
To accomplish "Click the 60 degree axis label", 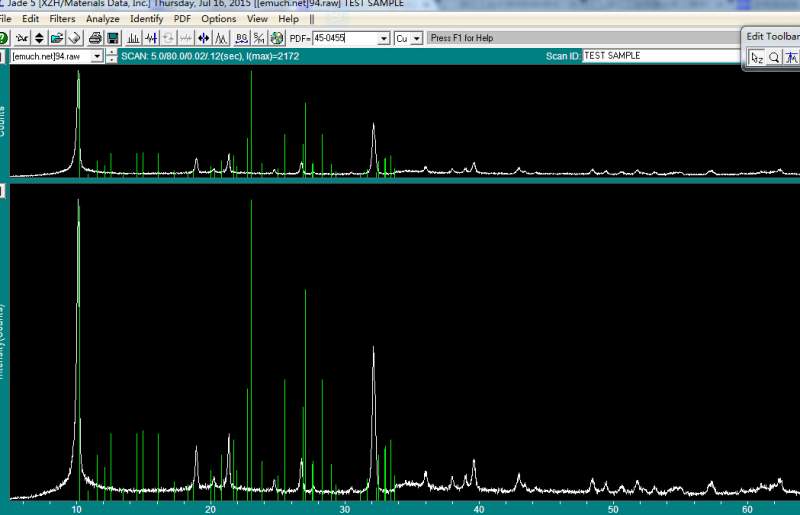I will 747,509.
